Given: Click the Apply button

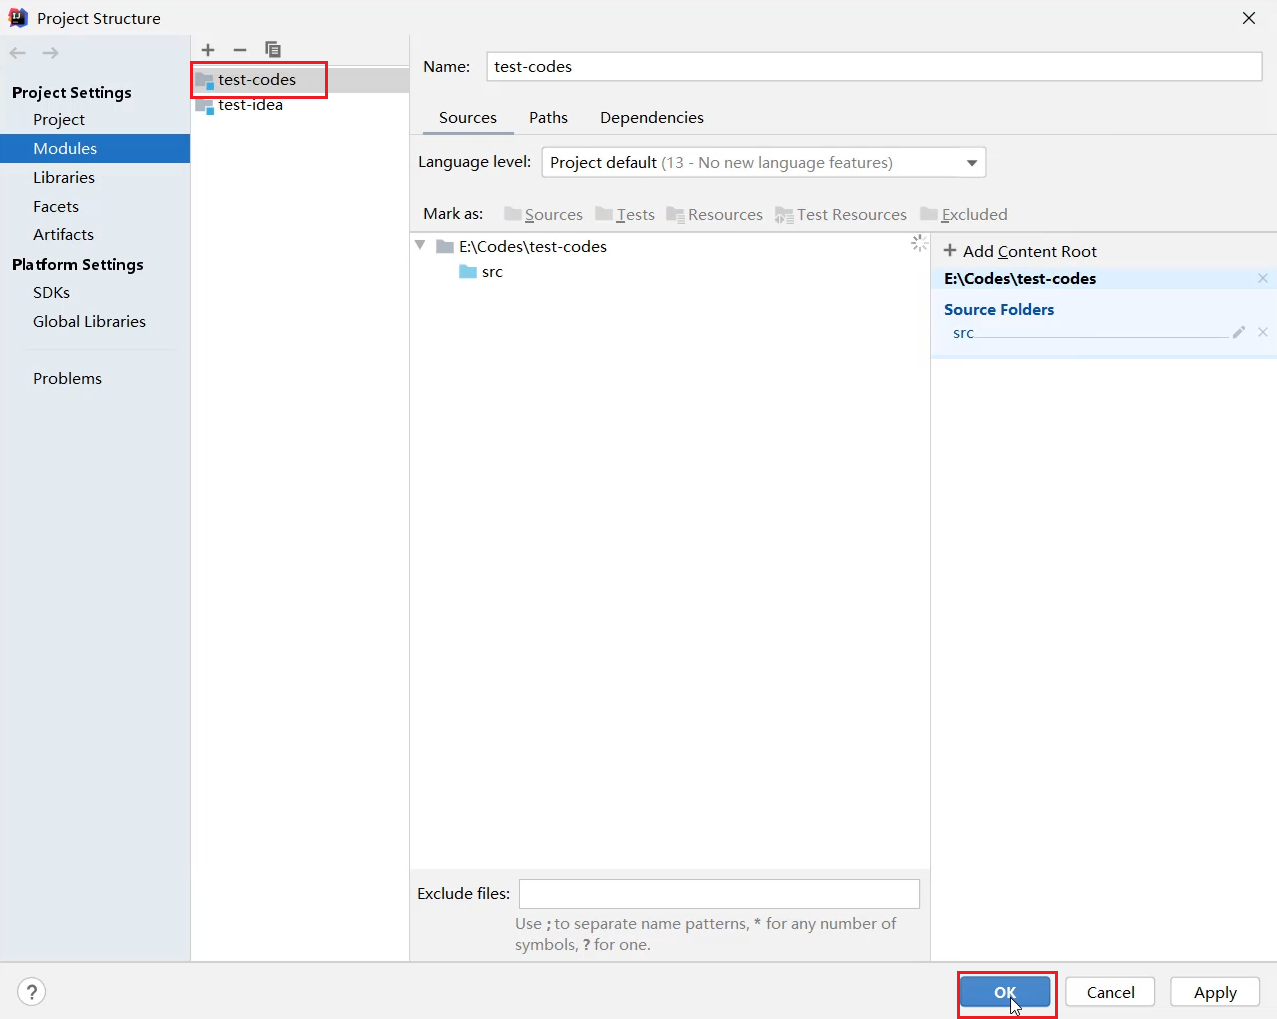Looking at the screenshot, I should tap(1214, 992).
